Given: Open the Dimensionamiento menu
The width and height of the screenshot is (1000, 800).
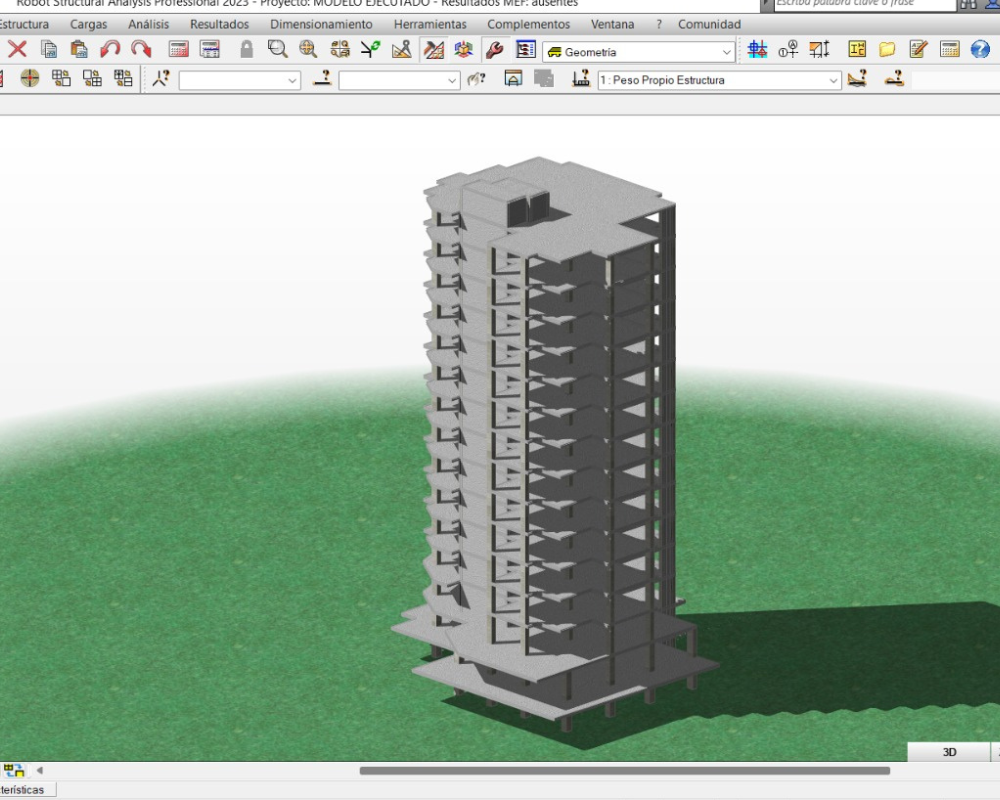Looking at the screenshot, I should [x=321, y=24].
